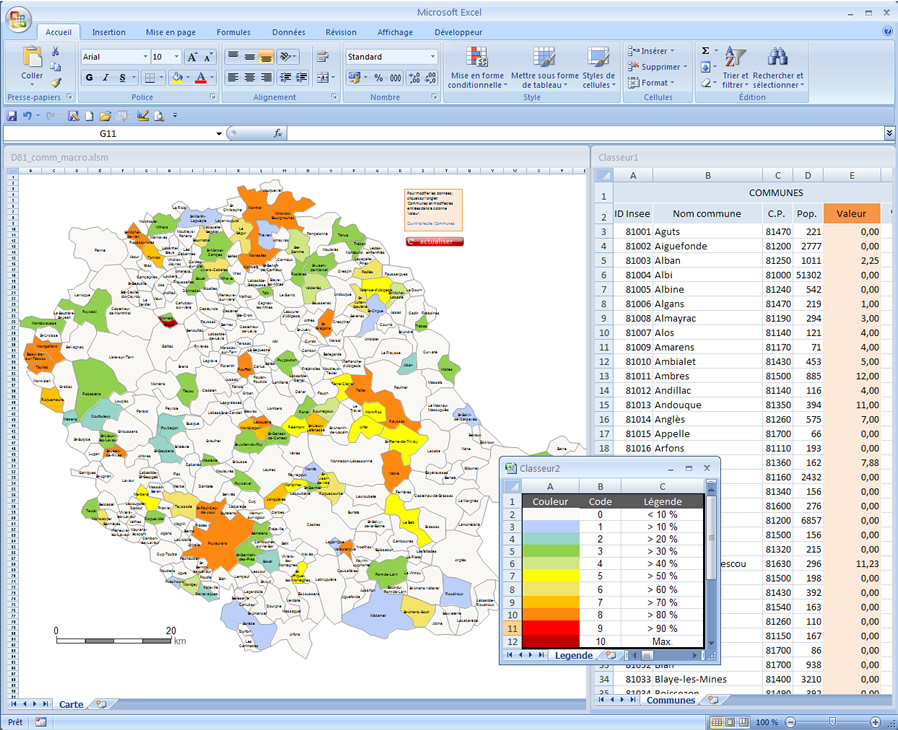Image resolution: width=898 pixels, height=730 pixels.
Task: Click the round Office button
Action: 18,19
